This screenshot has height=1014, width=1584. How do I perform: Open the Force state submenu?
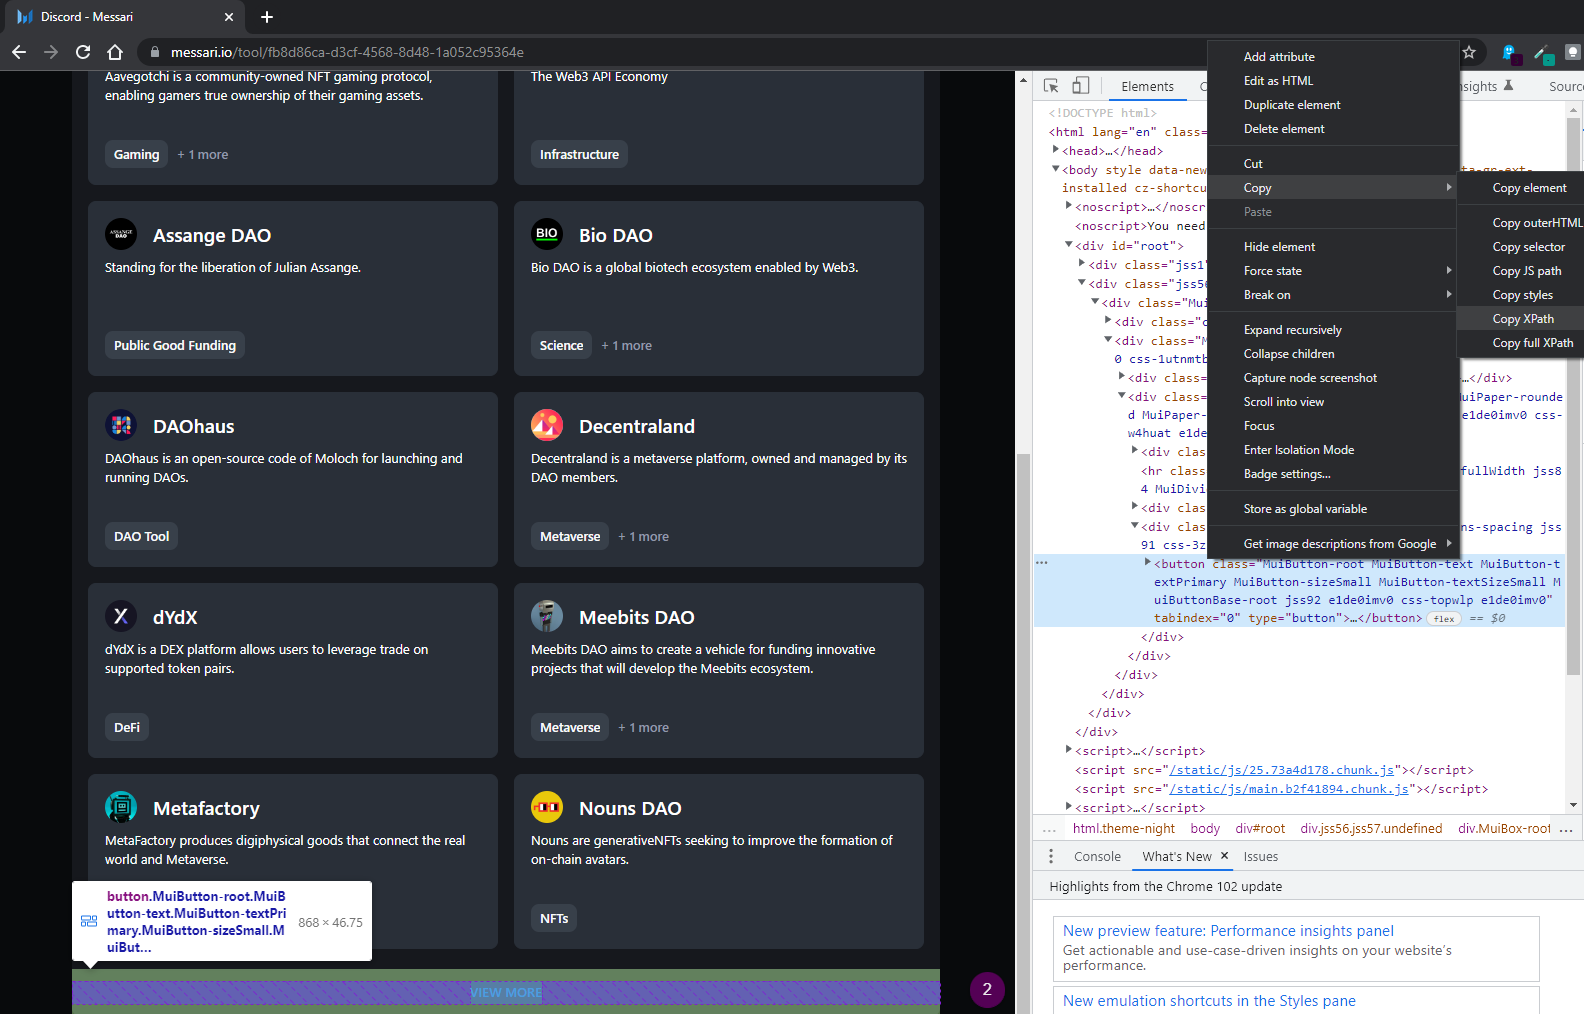1333,271
